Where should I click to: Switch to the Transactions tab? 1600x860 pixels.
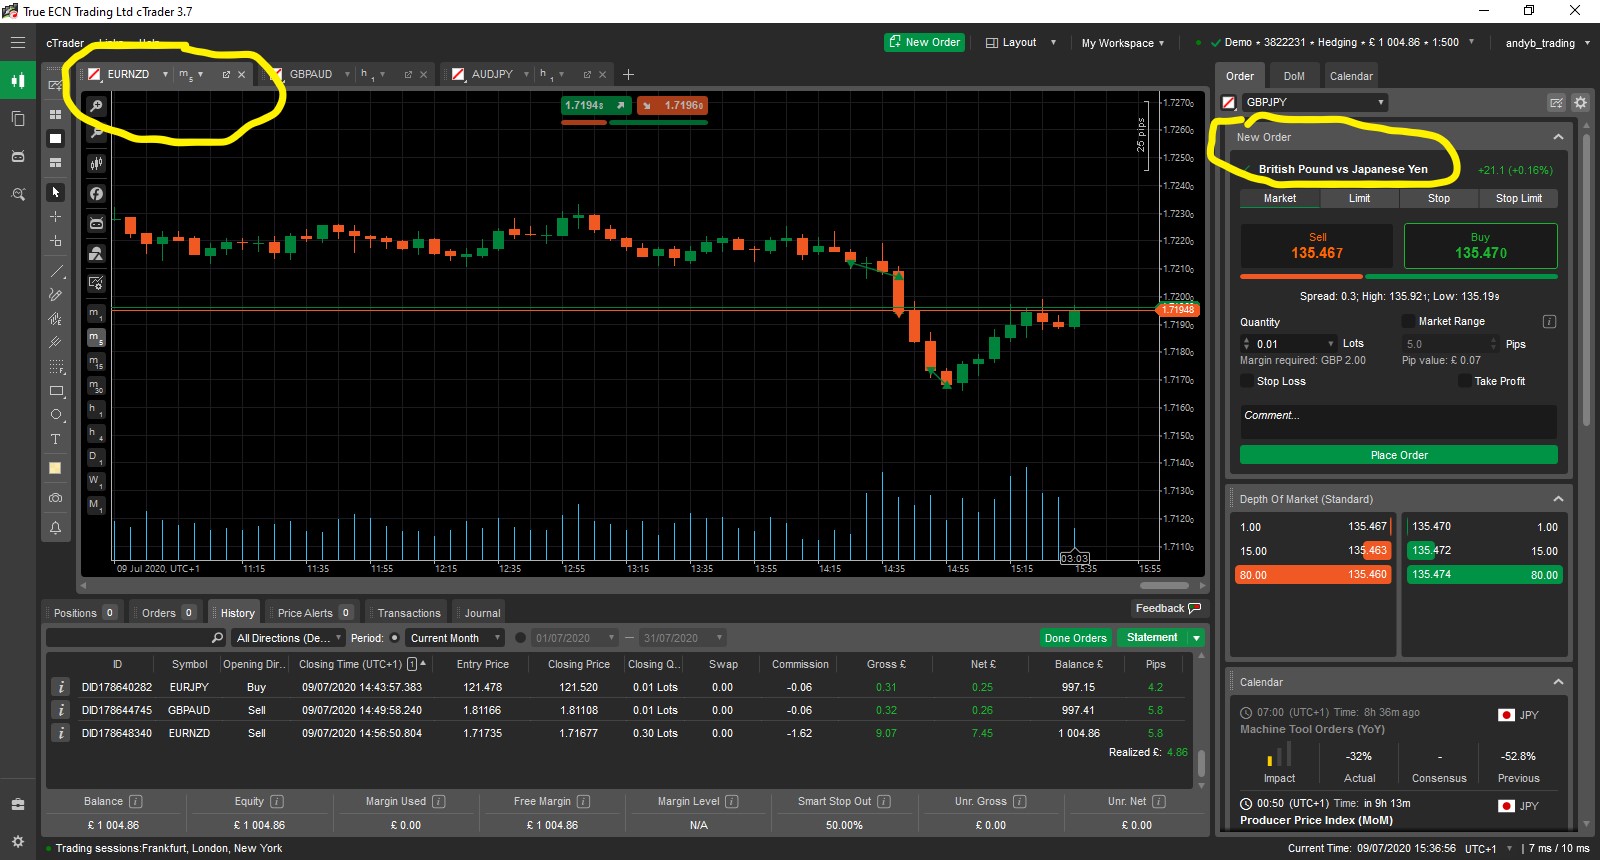pyautogui.click(x=408, y=613)
